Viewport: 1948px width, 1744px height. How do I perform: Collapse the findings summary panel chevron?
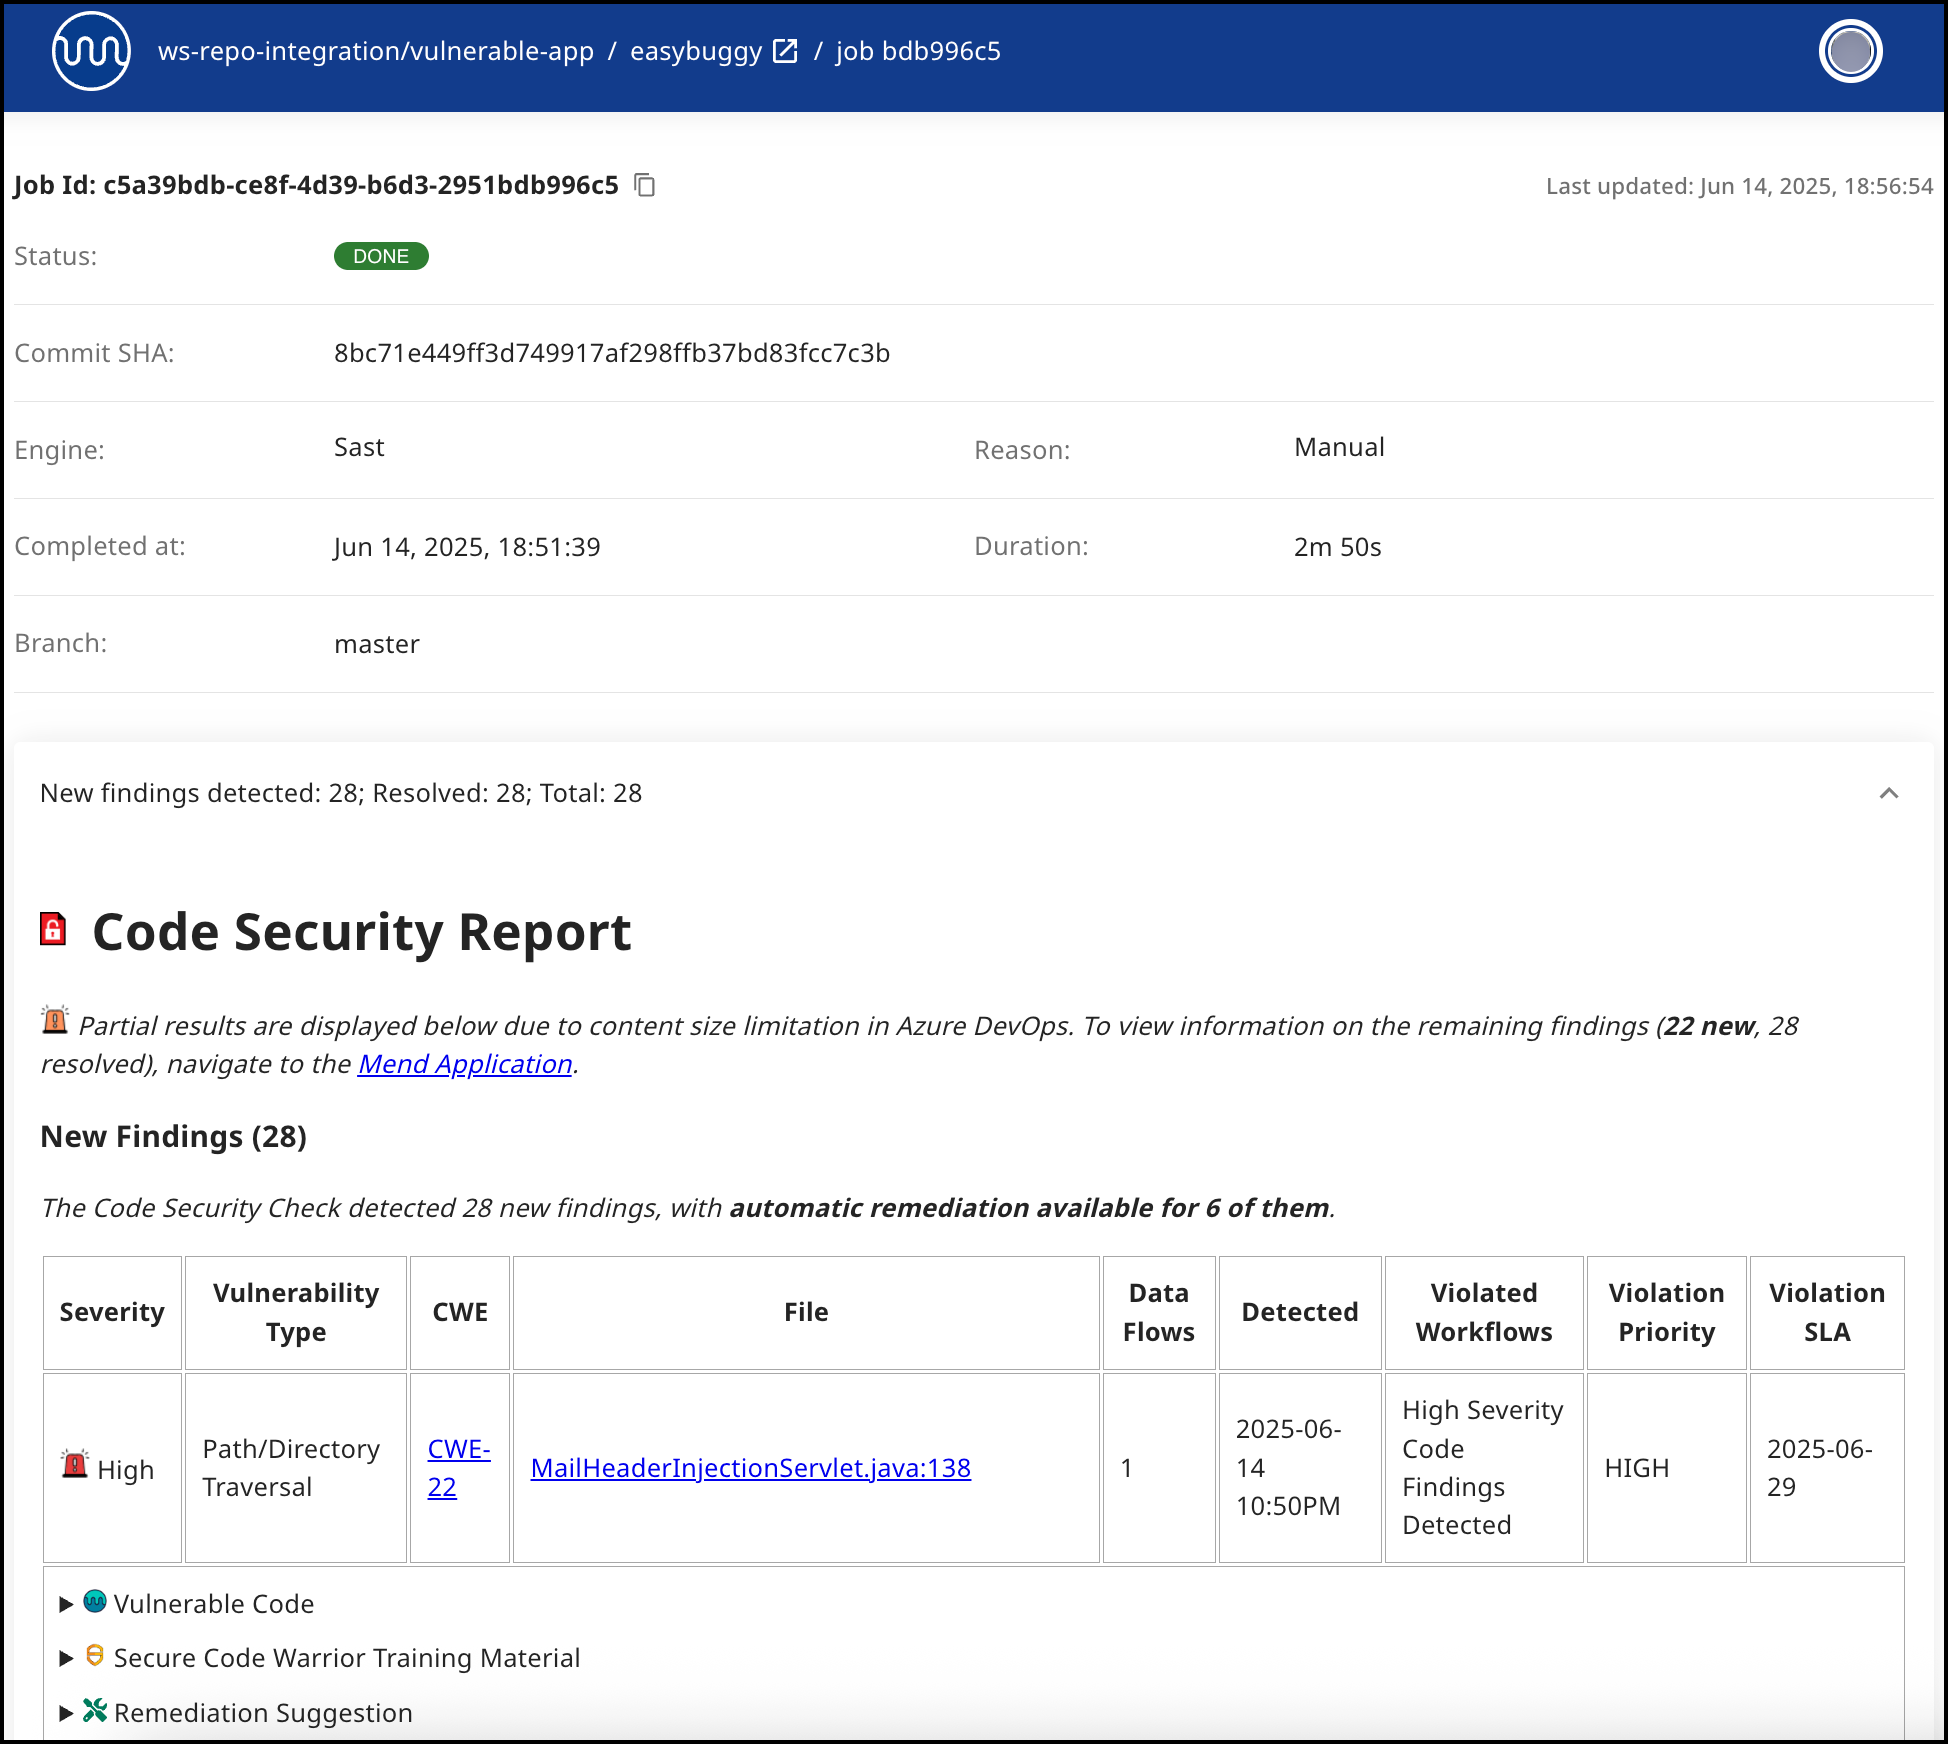tap(1888, 793)
